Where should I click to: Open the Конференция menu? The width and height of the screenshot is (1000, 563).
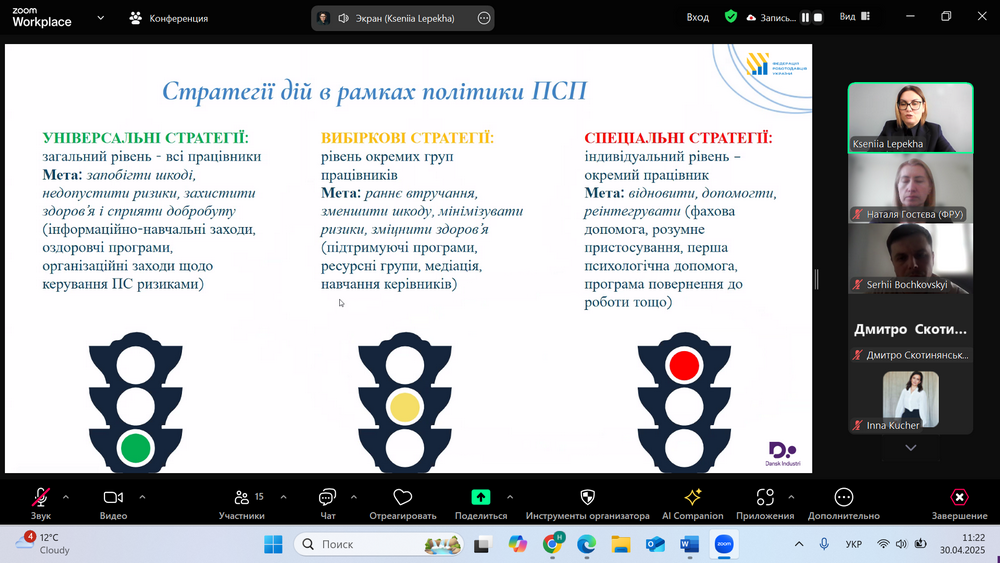(169, 18)
